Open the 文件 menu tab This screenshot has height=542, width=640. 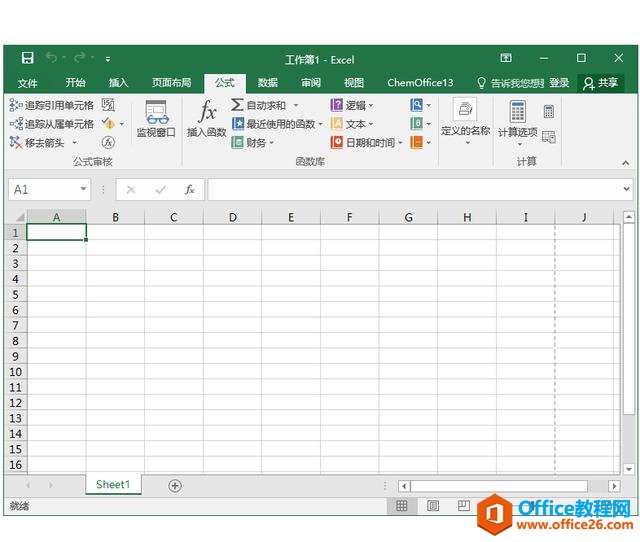click(x=28, y=83)
